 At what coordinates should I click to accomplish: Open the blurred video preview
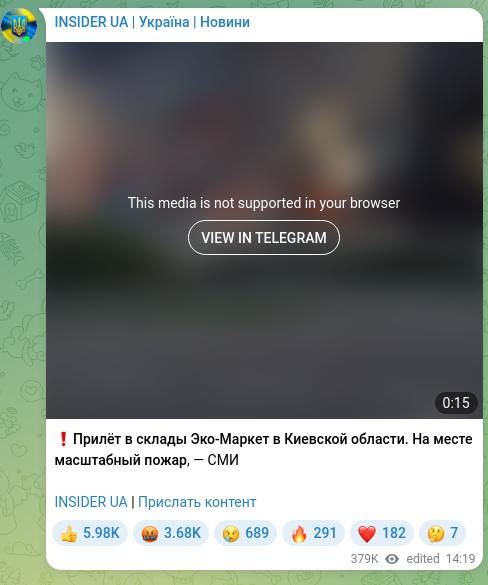pos(264,230)
